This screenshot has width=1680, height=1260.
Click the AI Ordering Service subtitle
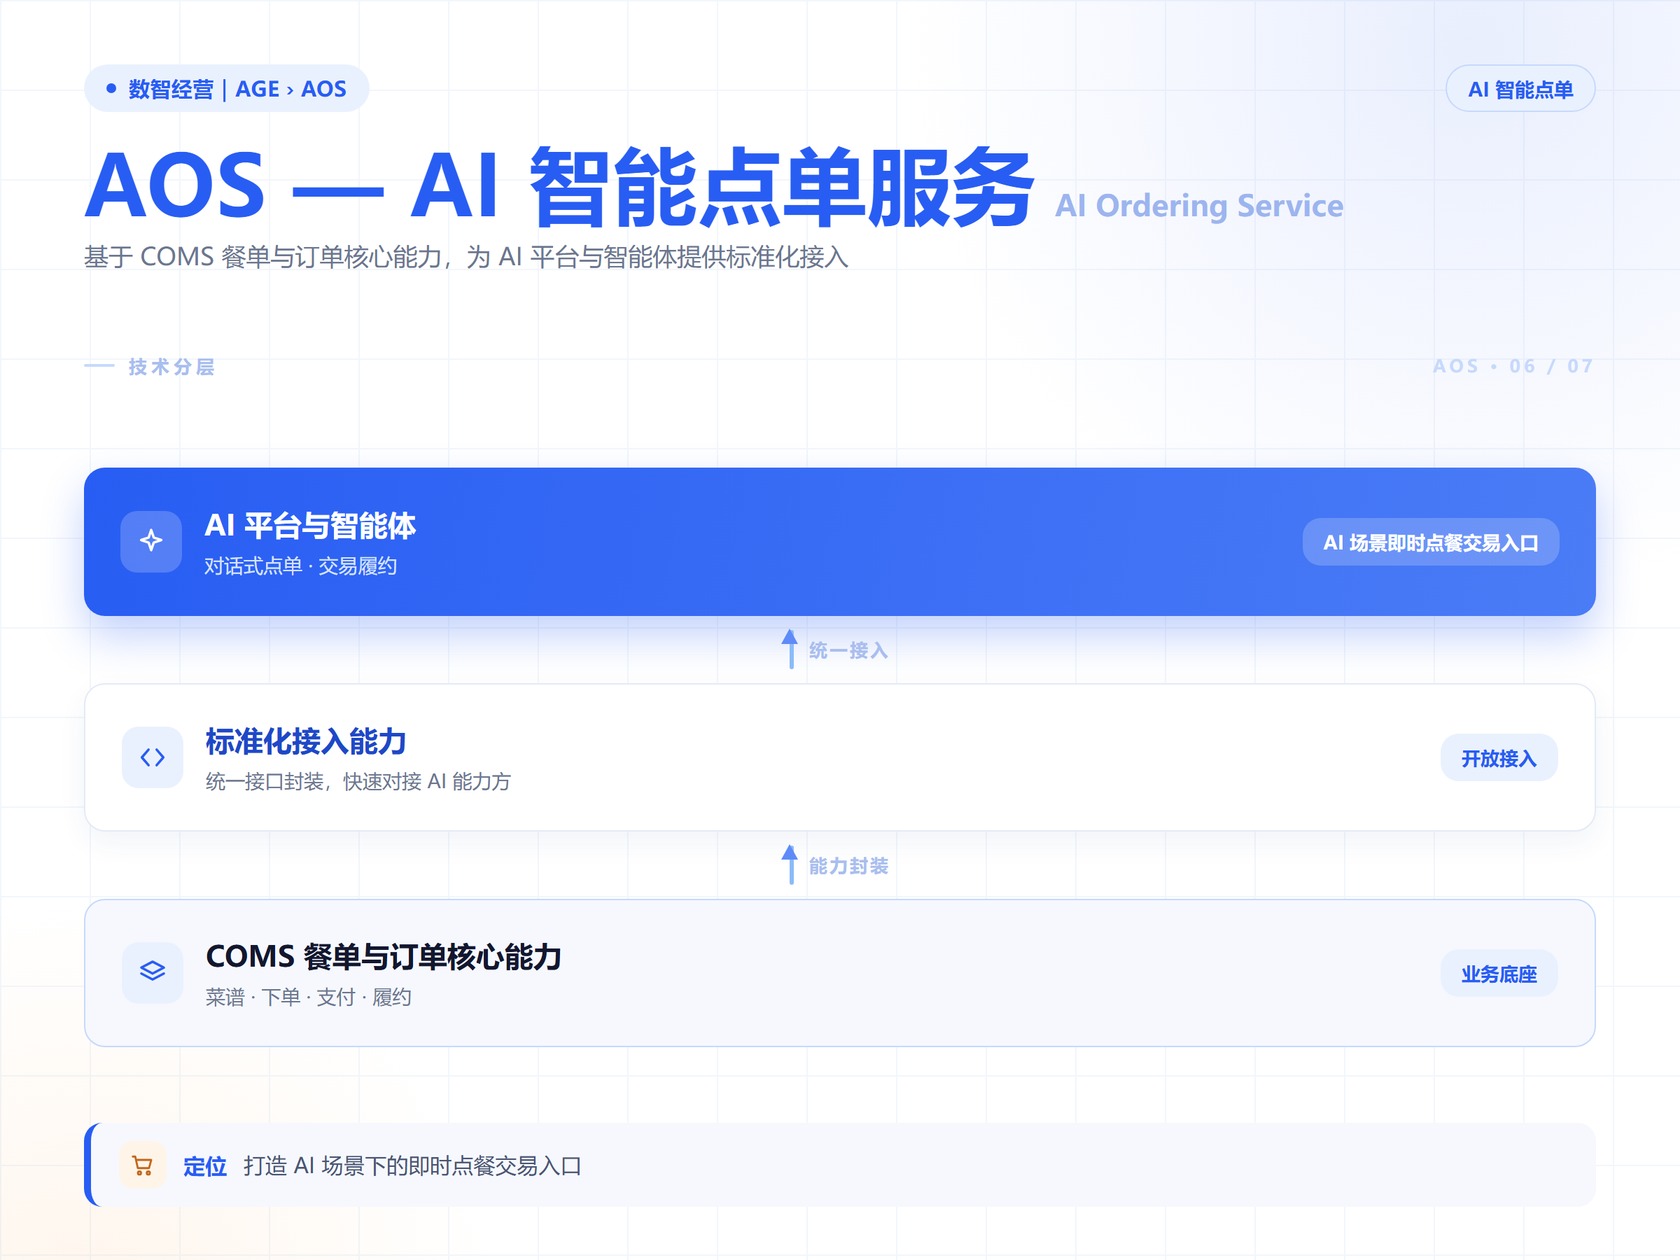tap(1199, 206)
